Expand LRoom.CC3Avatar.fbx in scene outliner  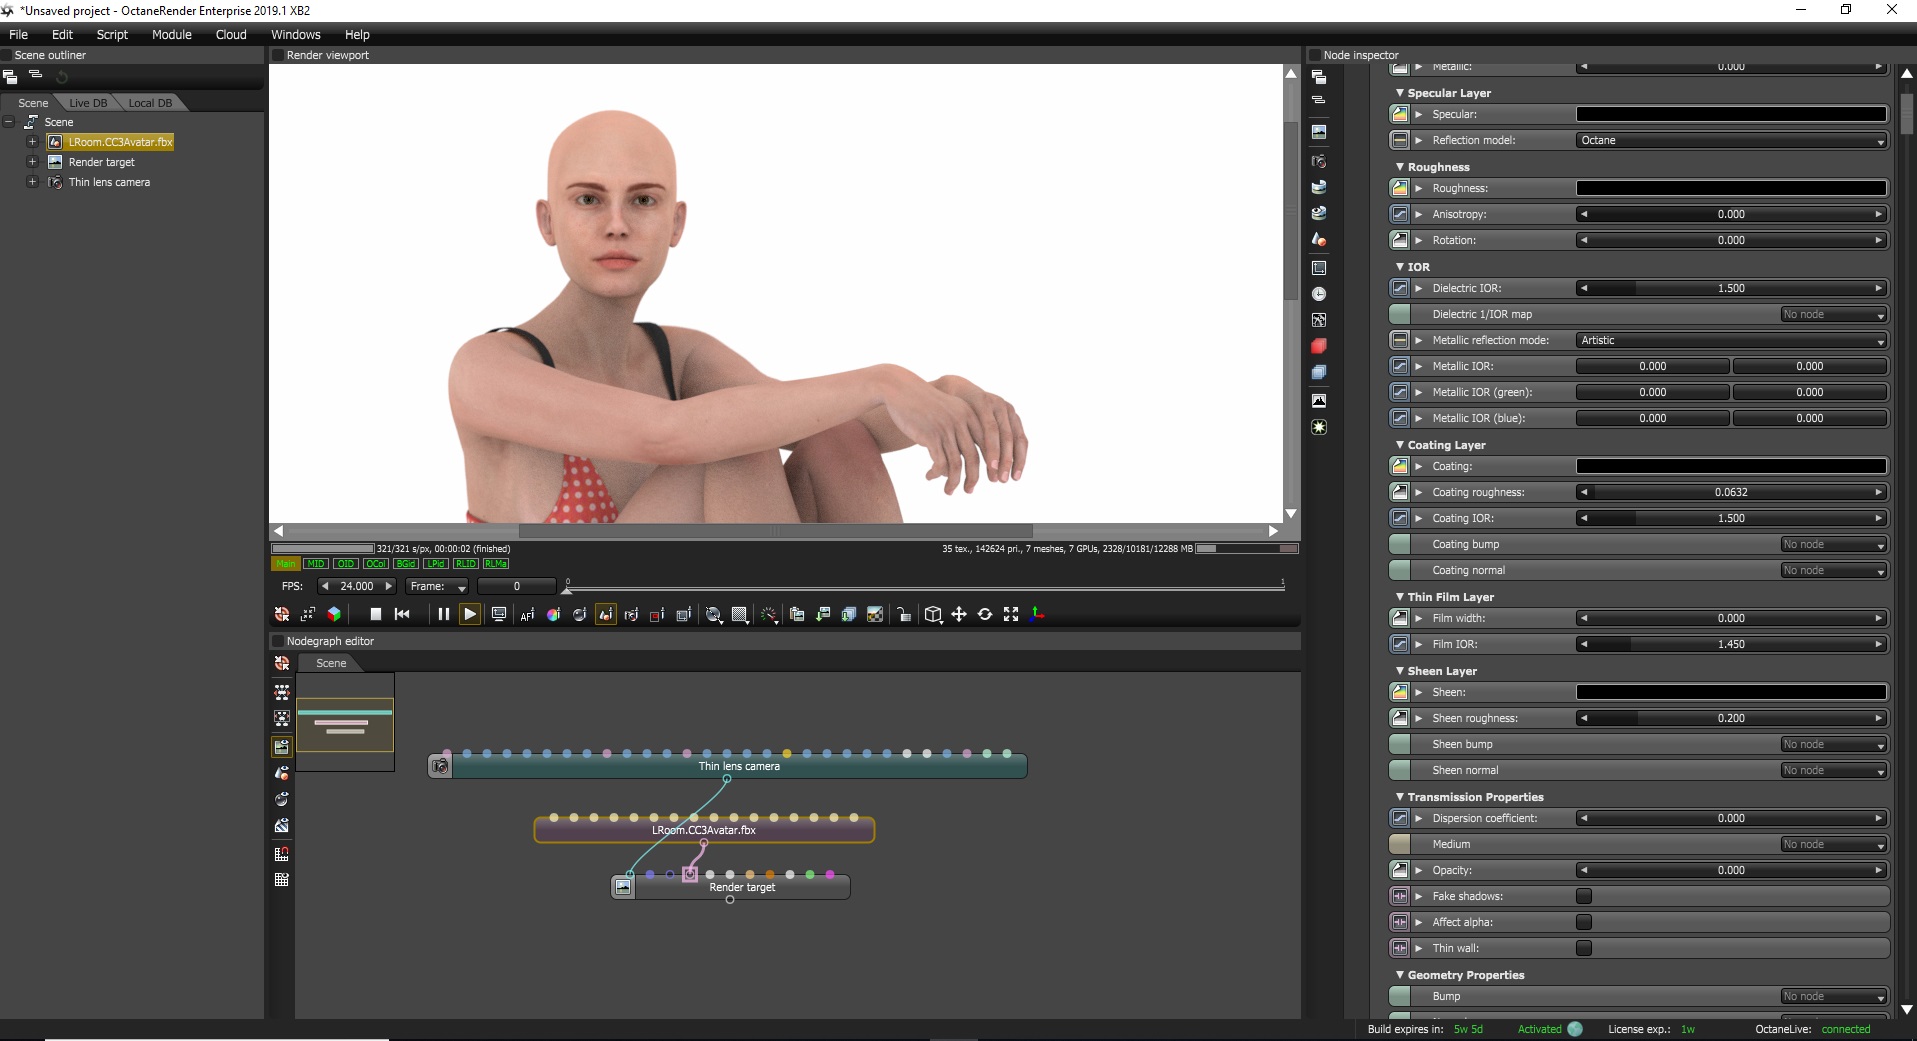(32, 142)
